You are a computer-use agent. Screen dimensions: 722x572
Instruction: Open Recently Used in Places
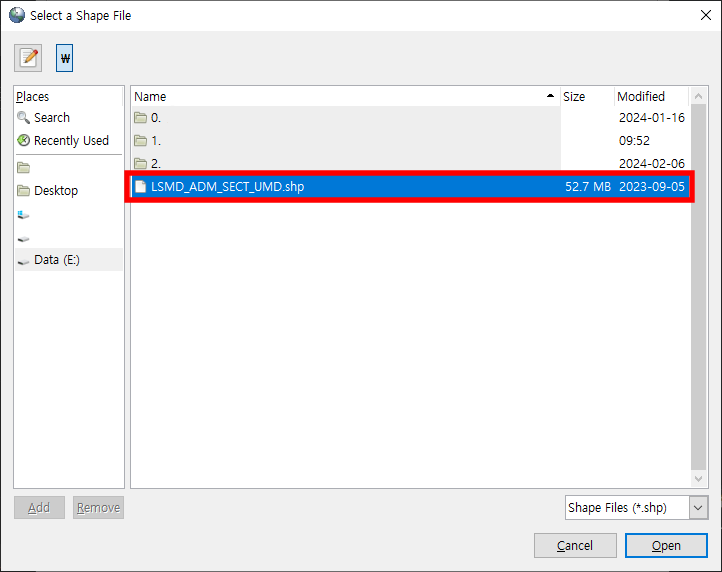pos(69,140)
